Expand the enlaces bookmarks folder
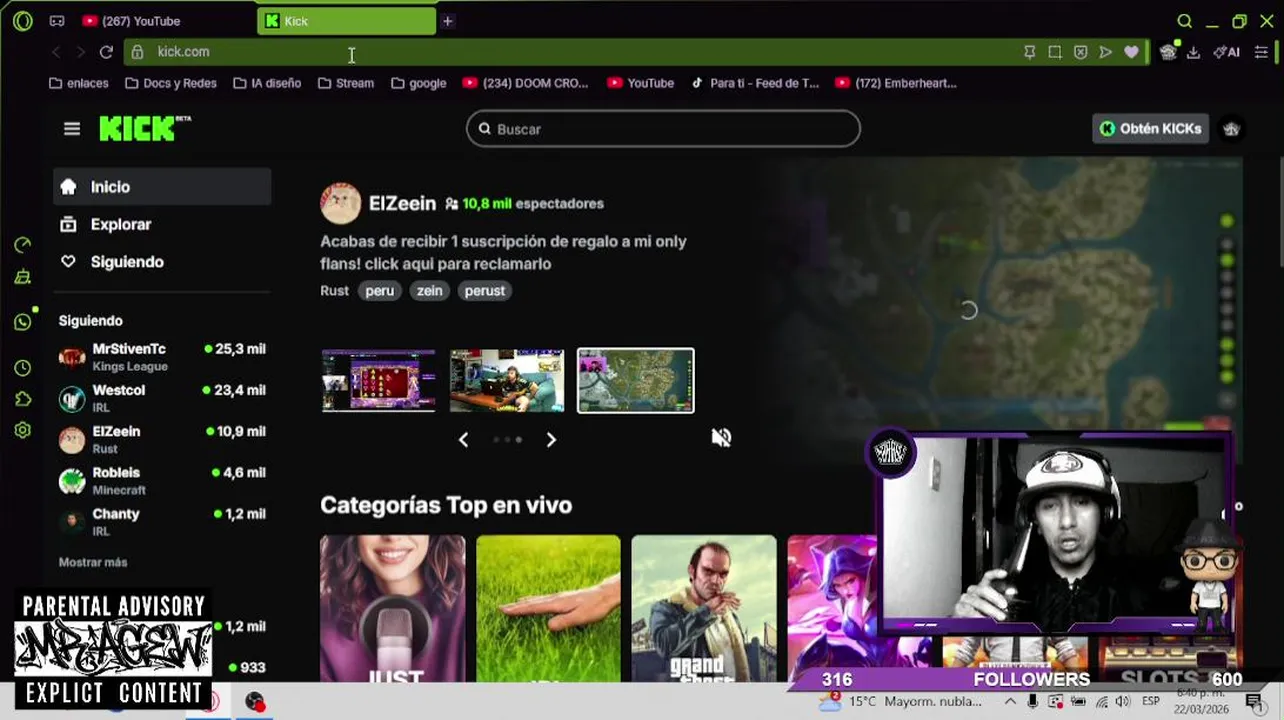 [79, 83]
